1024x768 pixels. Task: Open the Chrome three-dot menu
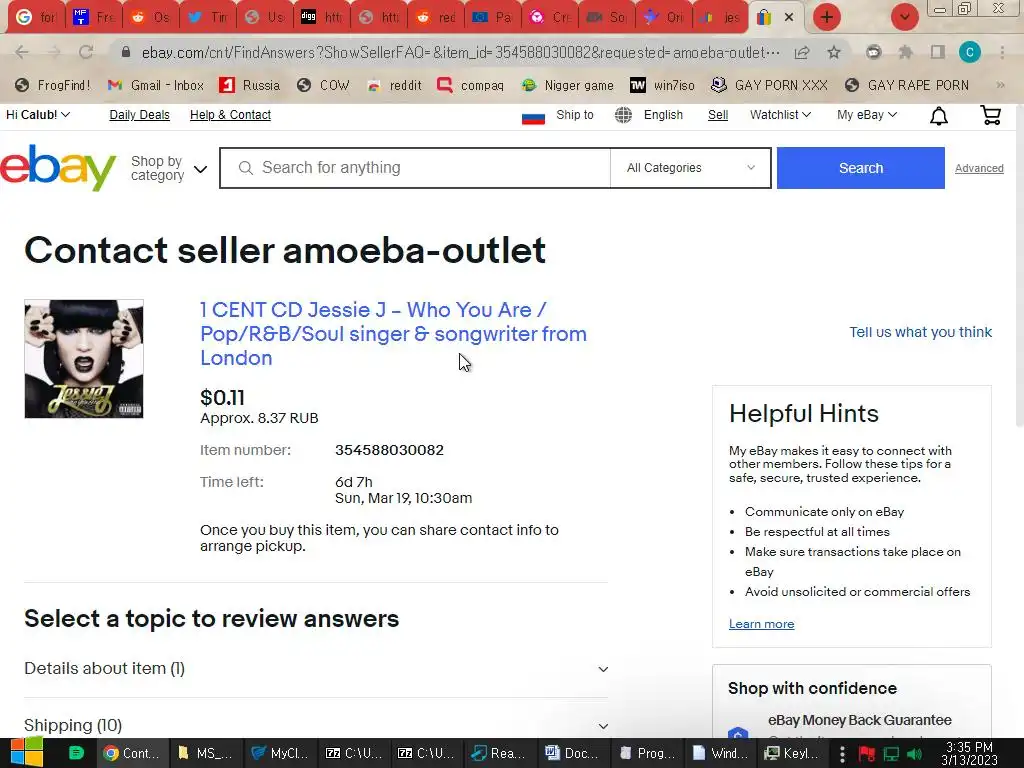(1002, 52)
